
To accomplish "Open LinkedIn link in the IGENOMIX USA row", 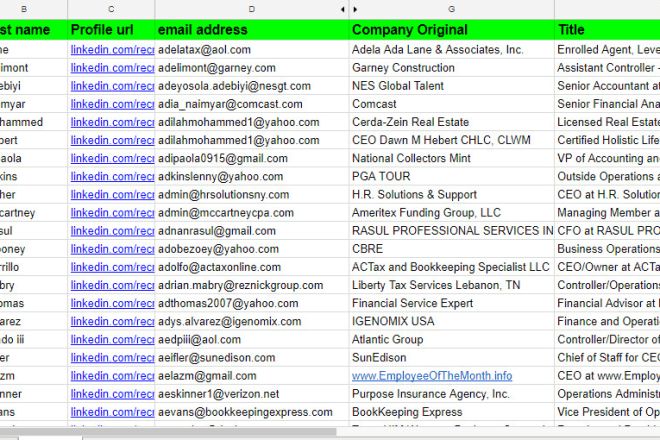I will click(112, 321).
